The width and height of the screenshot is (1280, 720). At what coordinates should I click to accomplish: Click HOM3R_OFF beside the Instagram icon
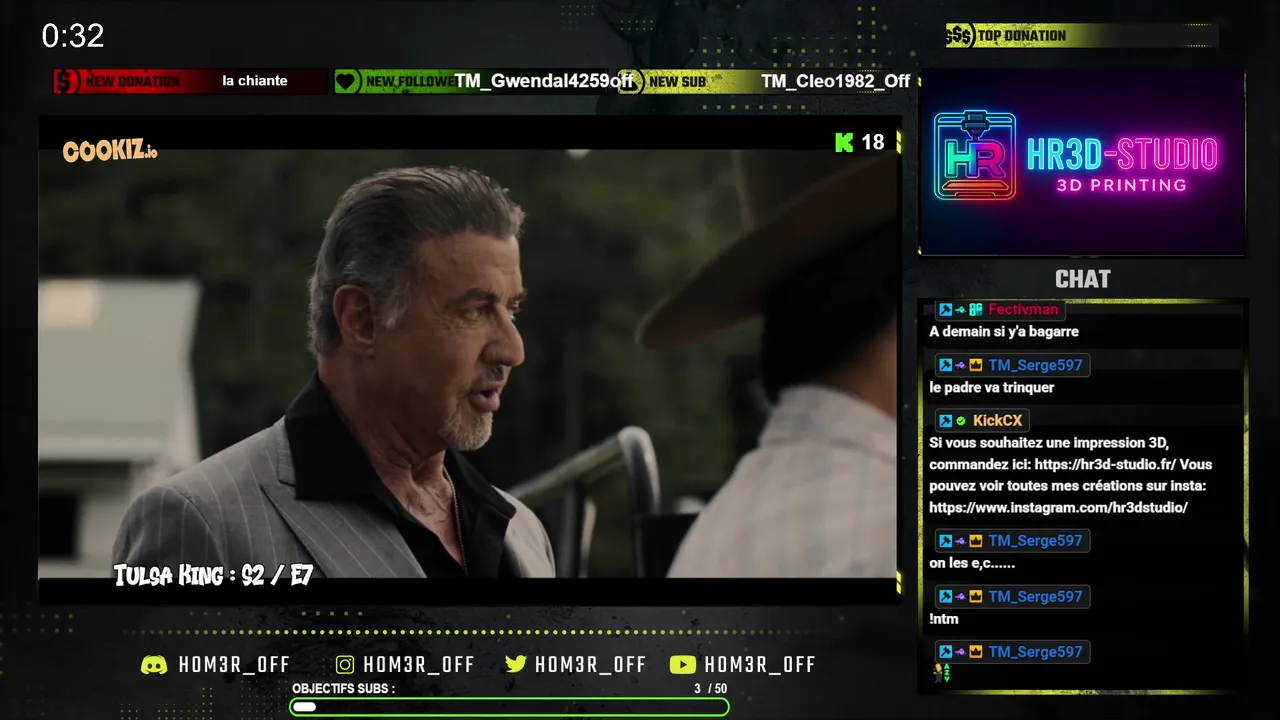click(419, 665)
